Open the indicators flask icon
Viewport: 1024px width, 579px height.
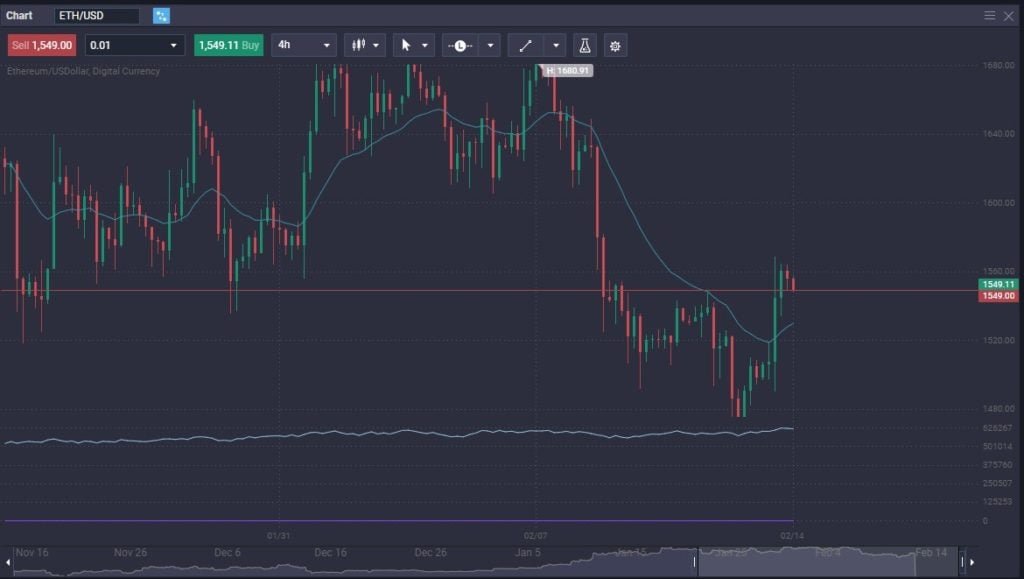585,45
